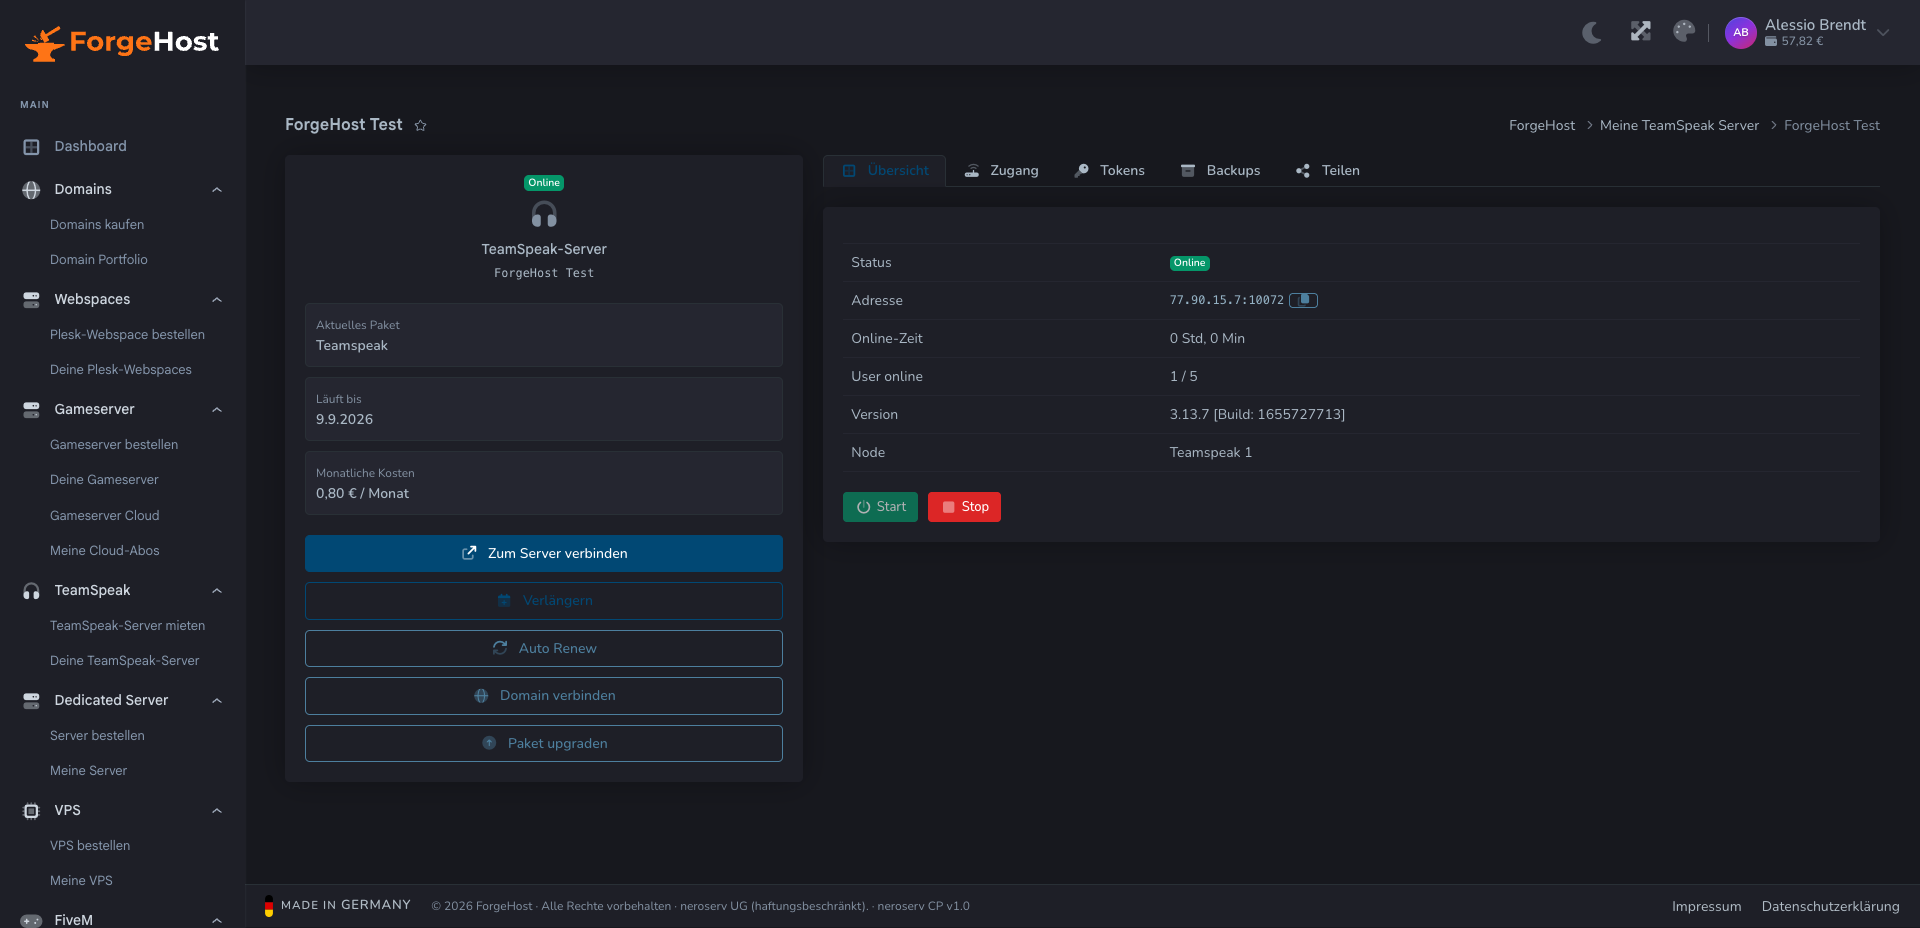Open Deine Plesk-Webspaces

(121, 370)
